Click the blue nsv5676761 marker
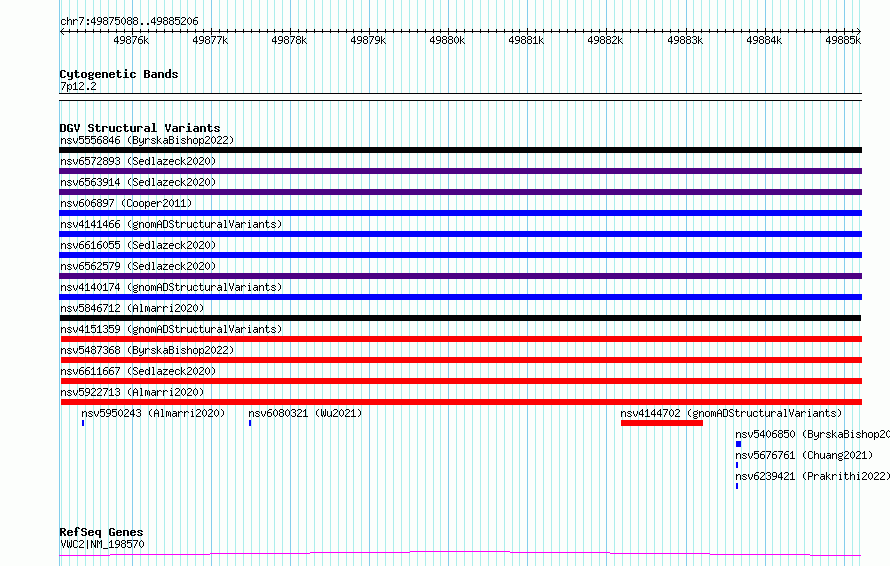This screenshot has width=890, height=566. 737,465
